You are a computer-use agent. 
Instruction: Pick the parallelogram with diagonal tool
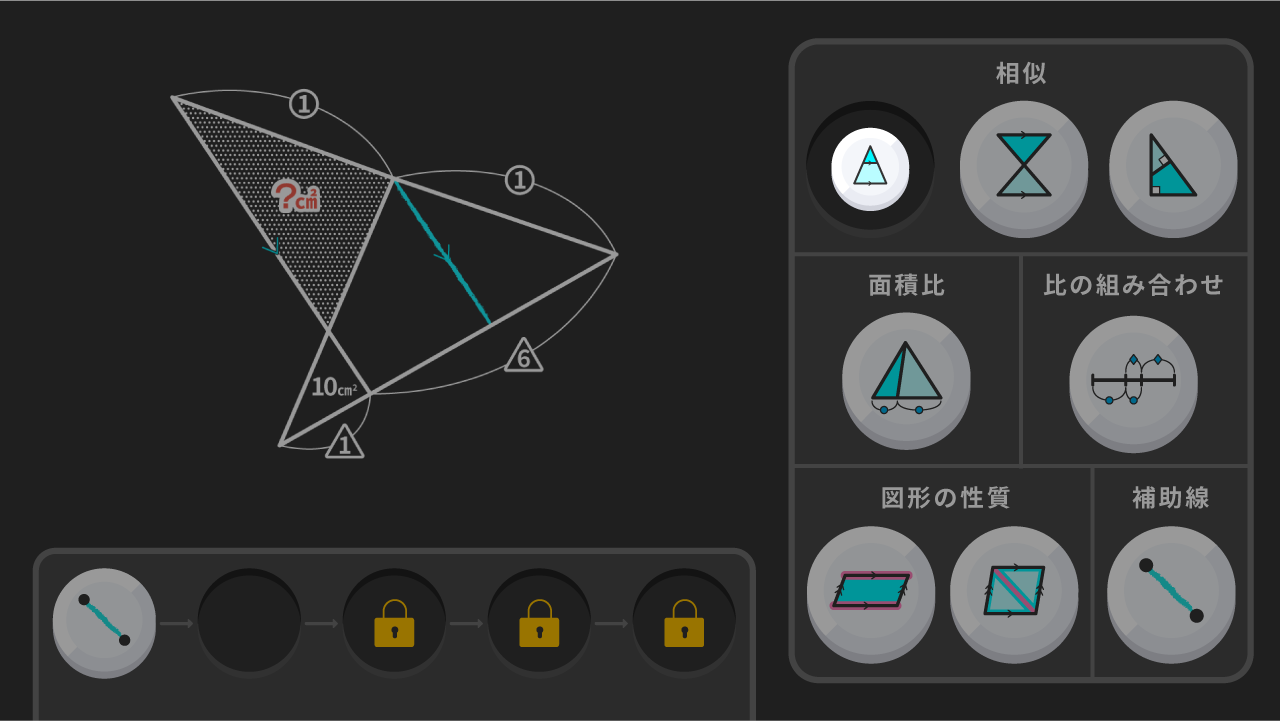click(1014, 592)
